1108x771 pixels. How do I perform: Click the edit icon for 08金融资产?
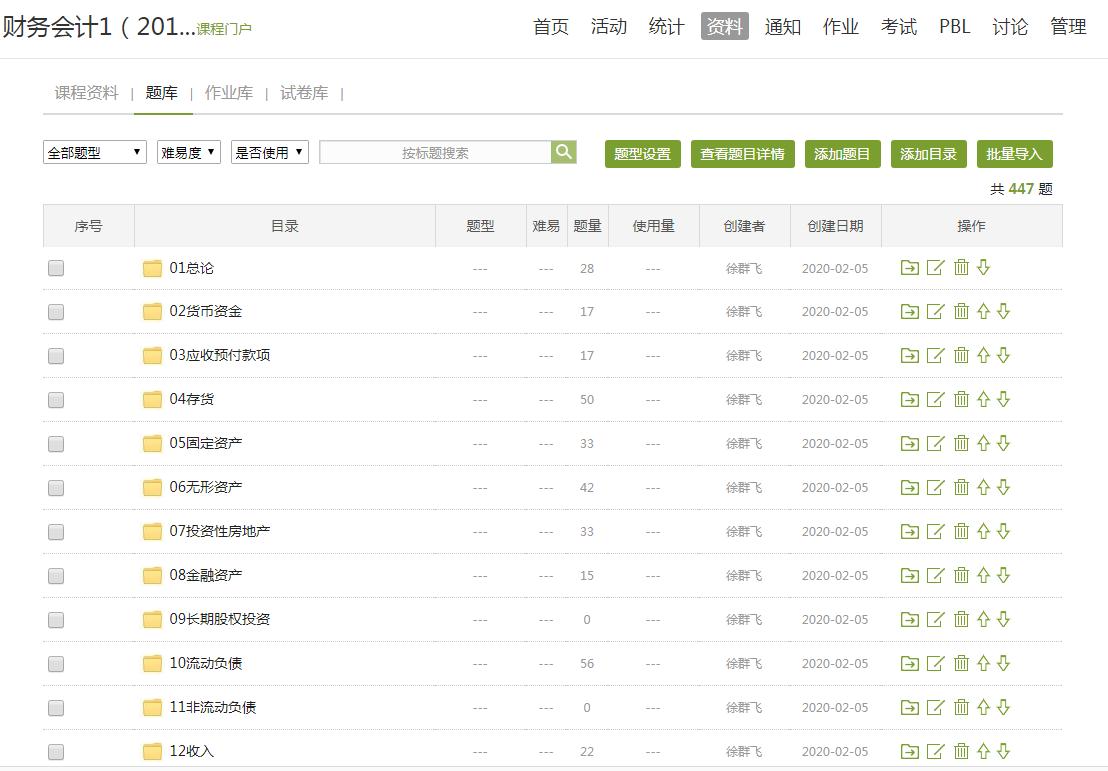tap(935, 576)
